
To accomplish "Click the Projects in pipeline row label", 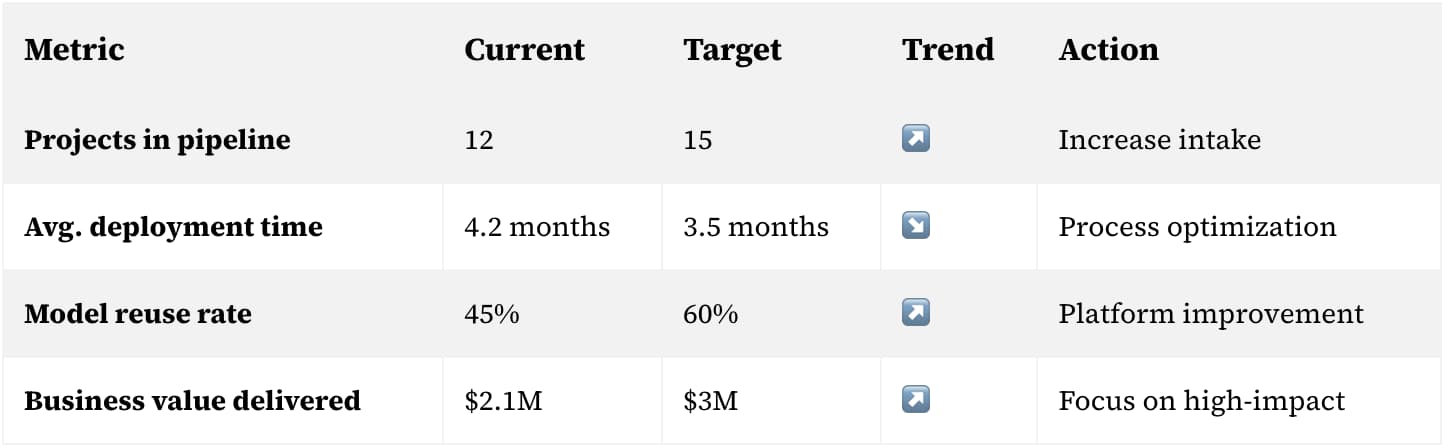I will click(157, 140).
